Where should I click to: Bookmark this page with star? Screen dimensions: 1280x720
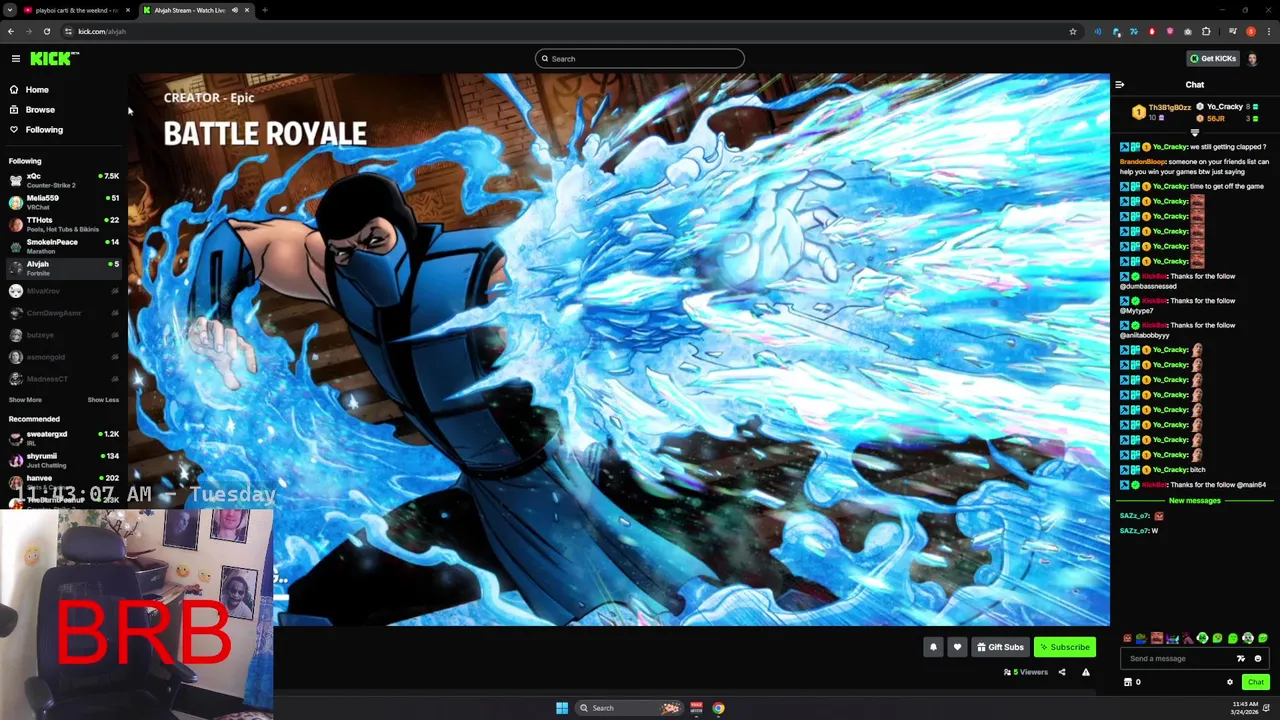coord(1073,32)
